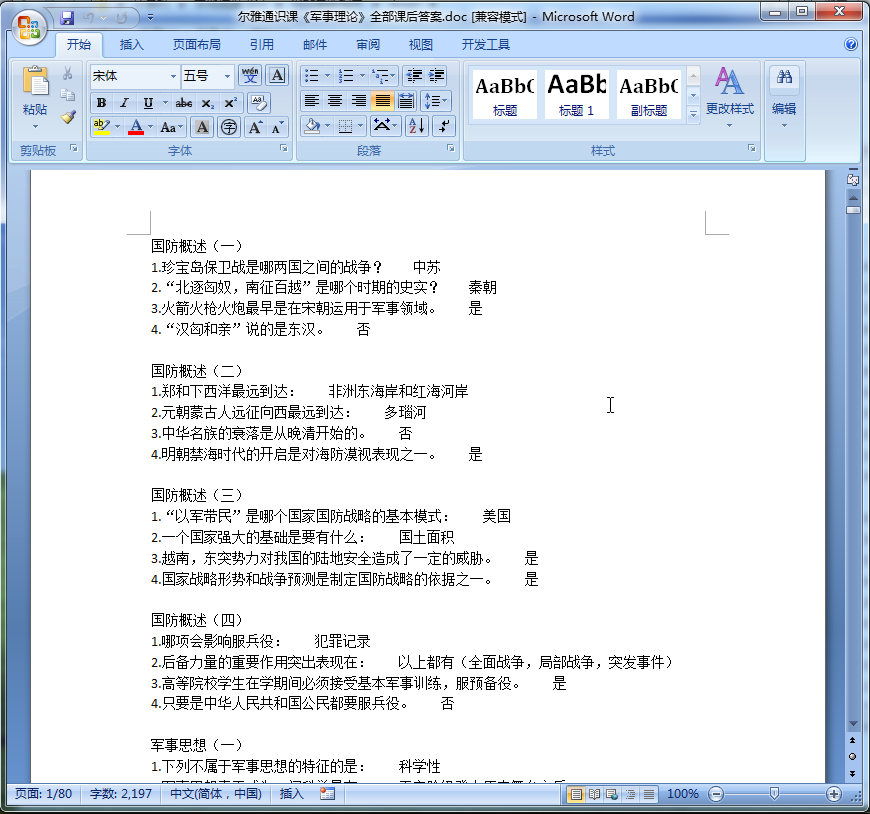Switch to the 插入 tab
The height and width of the screenshot is (814, 870).
[x=131, y=44]
